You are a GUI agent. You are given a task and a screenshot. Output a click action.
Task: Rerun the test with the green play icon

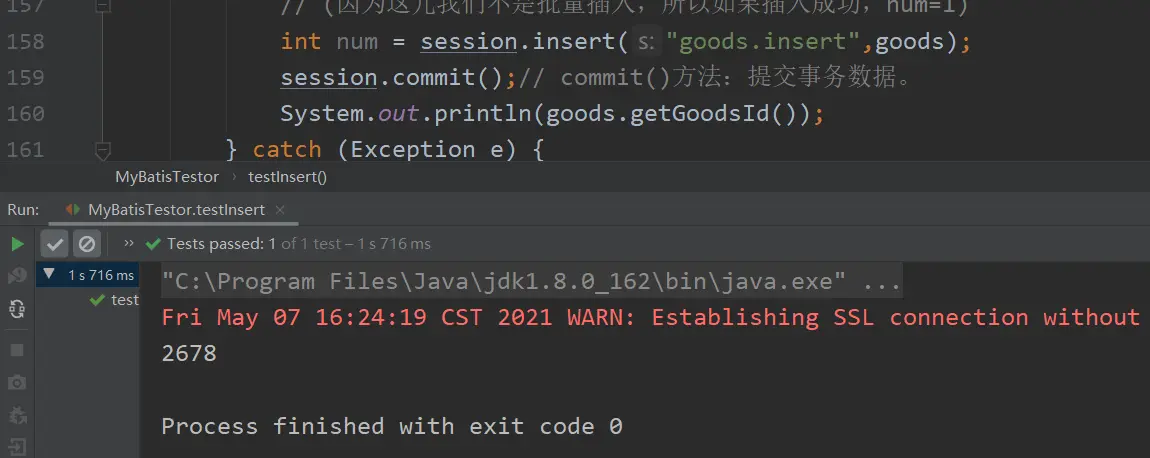point(17,244)
